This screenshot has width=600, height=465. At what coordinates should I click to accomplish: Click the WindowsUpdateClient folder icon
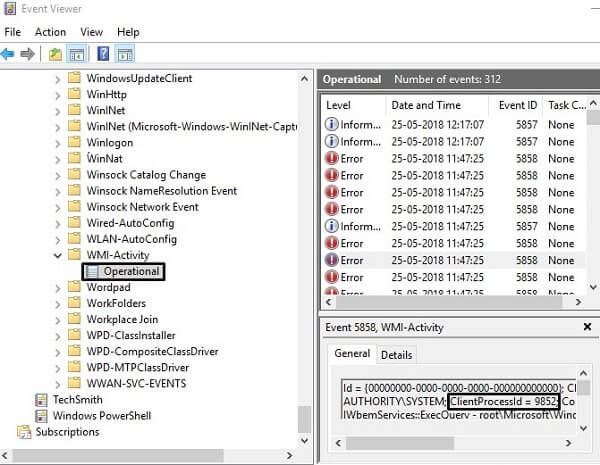(74, 78)
